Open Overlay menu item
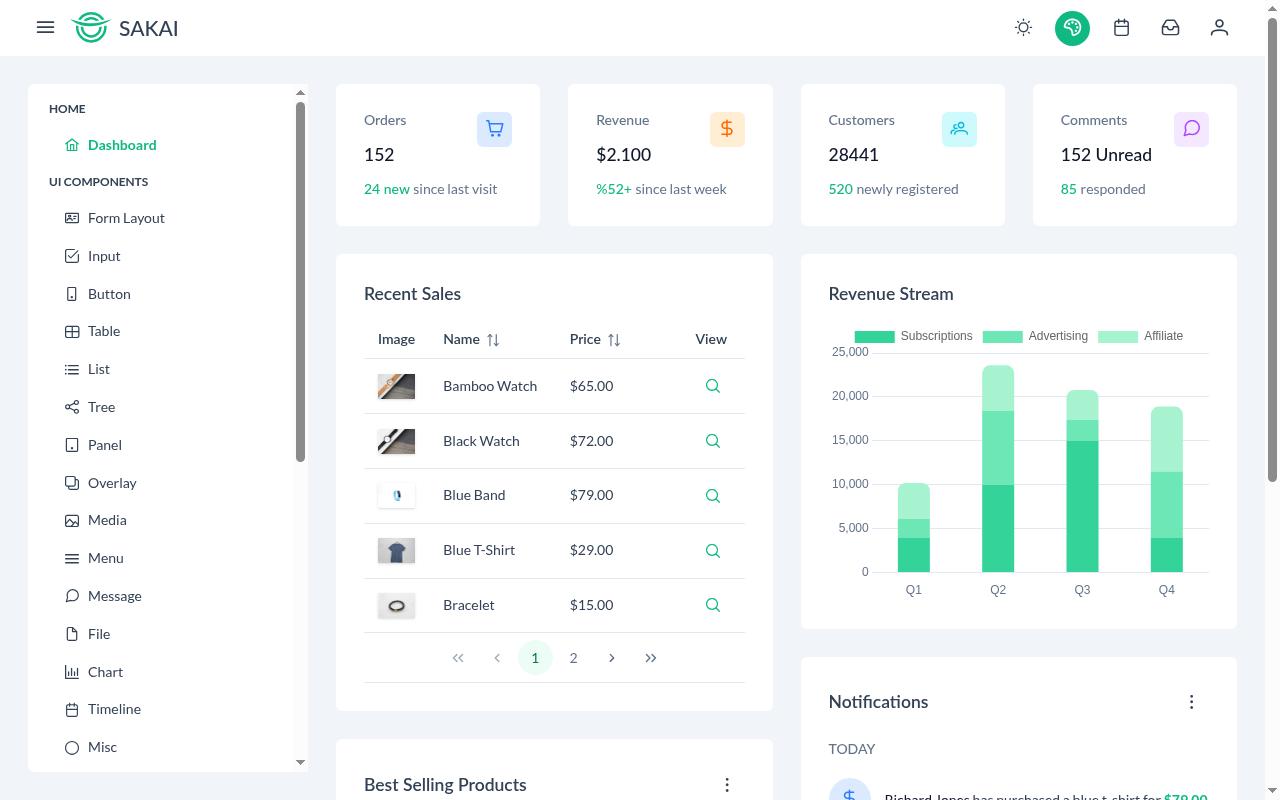 pos(168,483)
